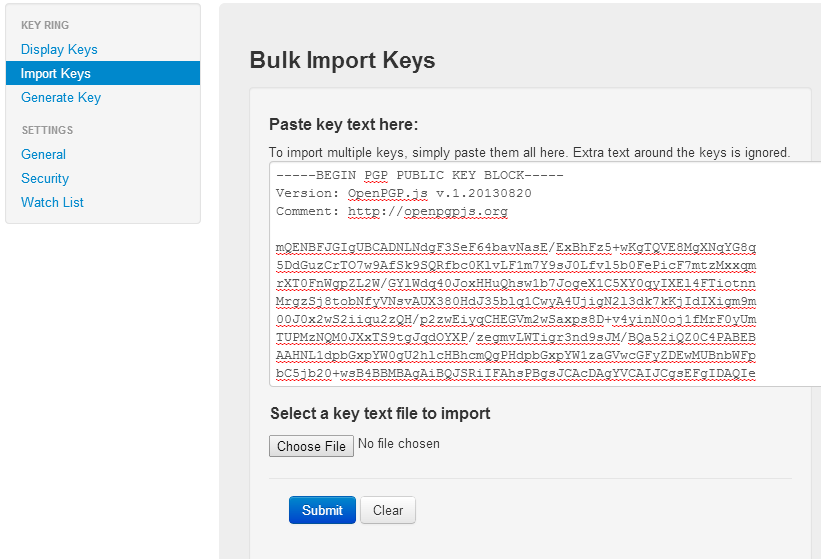Click the Paste key text here label
The image size is (821, 559).
click(343, 125)
